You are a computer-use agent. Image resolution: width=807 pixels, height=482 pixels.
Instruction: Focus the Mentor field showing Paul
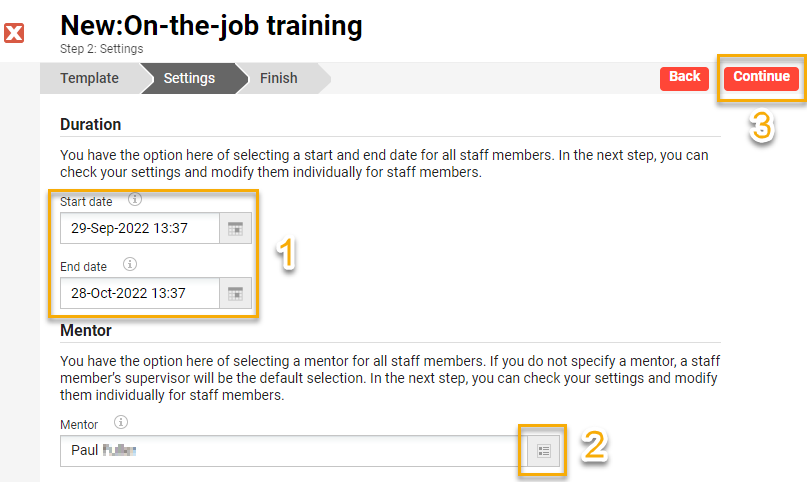[290, 451]
